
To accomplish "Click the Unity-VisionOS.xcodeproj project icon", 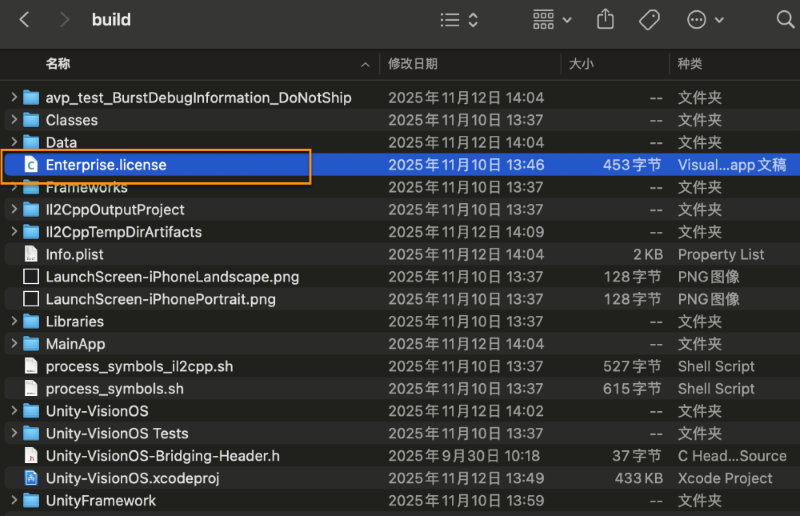I will pos(31,478).
